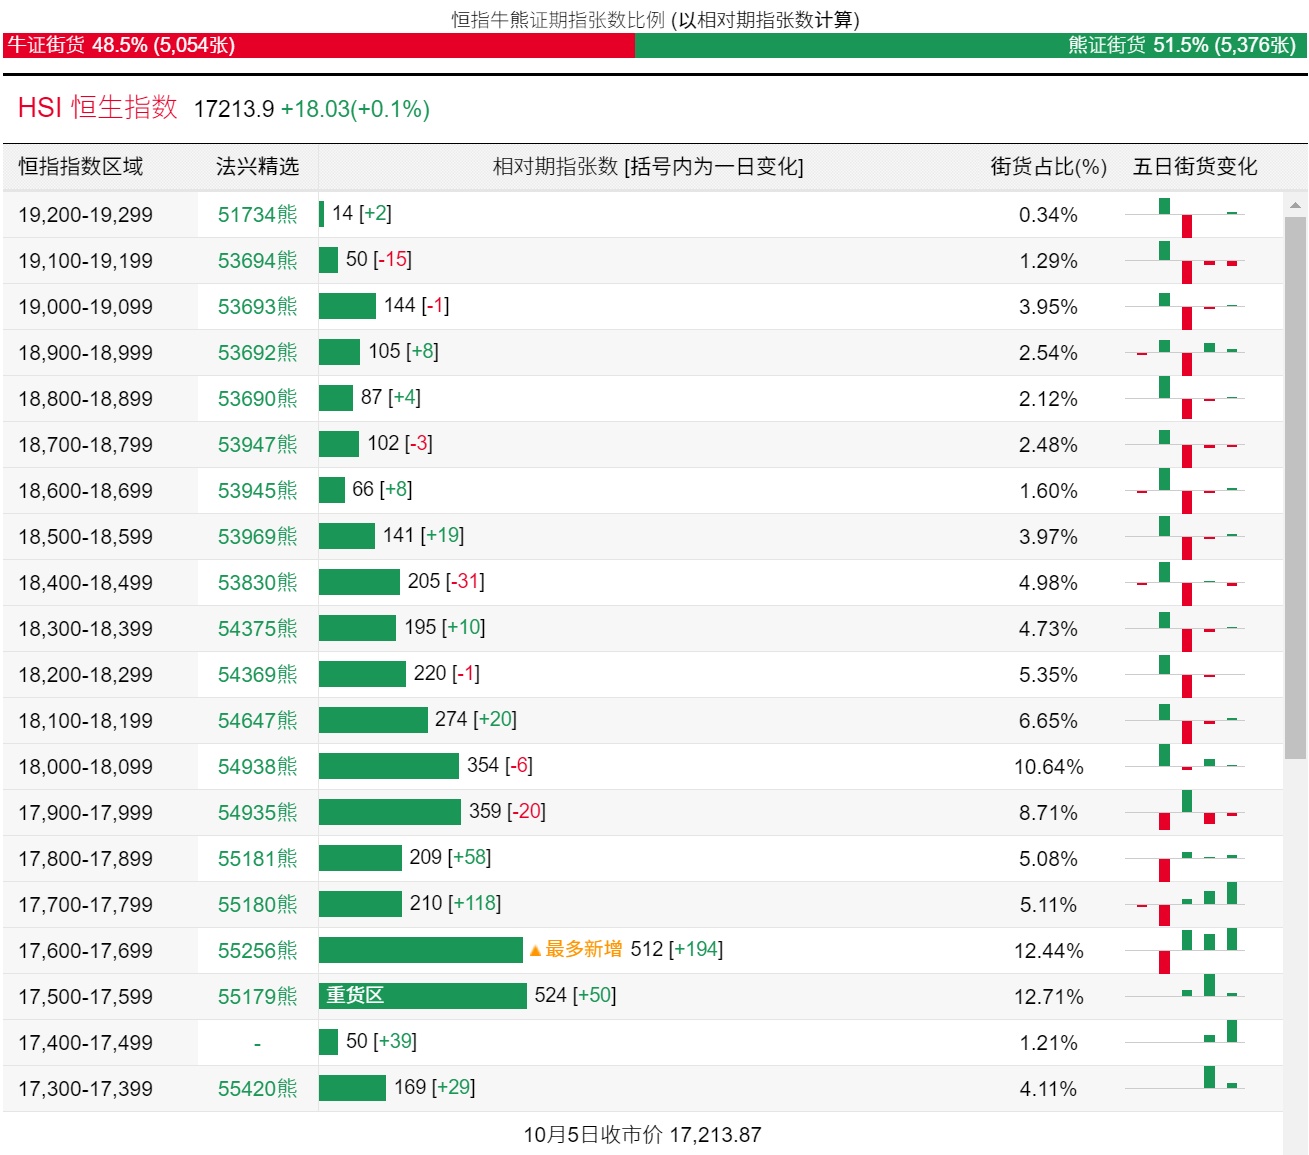The height and width of the screenshot is (1155, 1309).
Task: Open the 54938熊 warrant link
Action: 257,766
